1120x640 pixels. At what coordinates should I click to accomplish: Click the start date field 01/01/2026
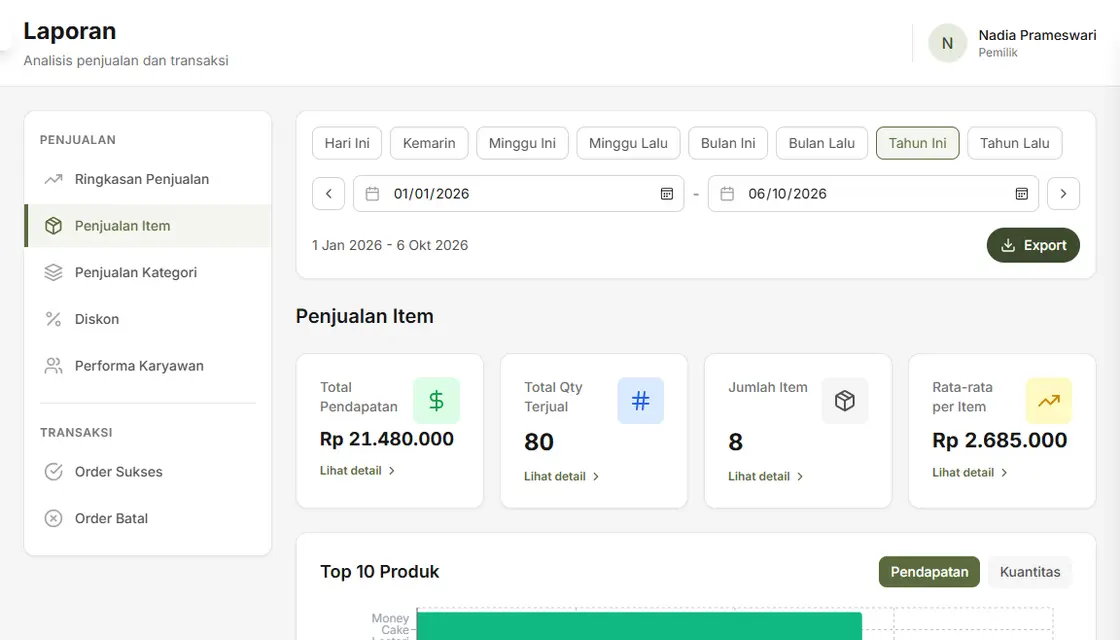coord(519,194)
